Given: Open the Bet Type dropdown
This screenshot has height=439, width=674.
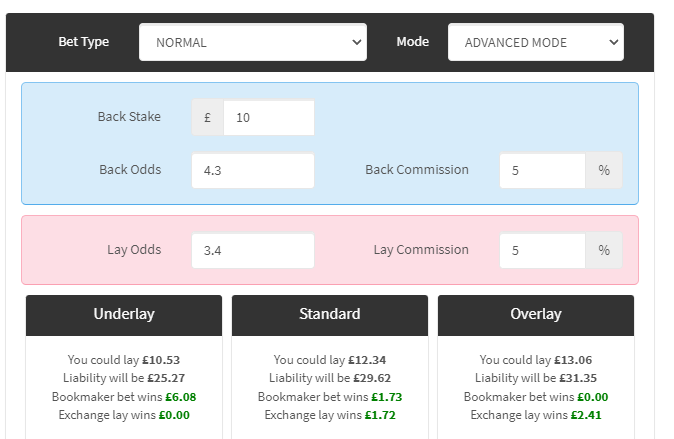Looking at the screenshot, I should pyautogui.click(x=253, y=42).
